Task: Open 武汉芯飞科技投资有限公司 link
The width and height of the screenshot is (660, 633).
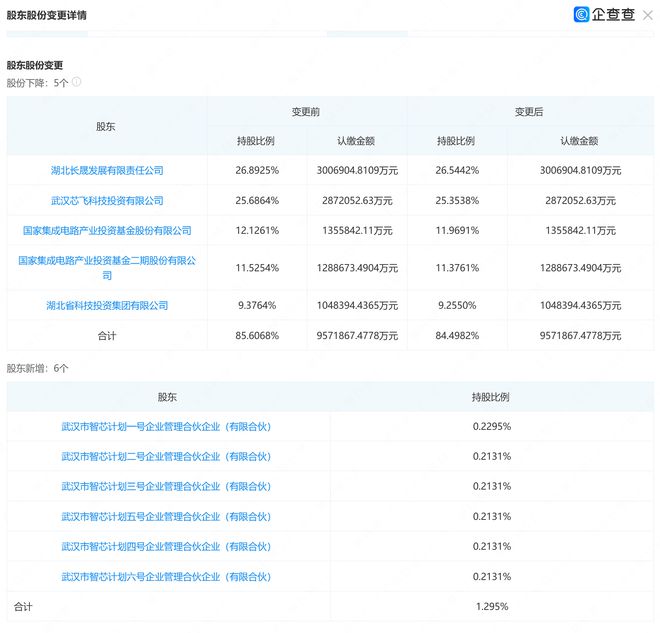Action: click(107, 201)
